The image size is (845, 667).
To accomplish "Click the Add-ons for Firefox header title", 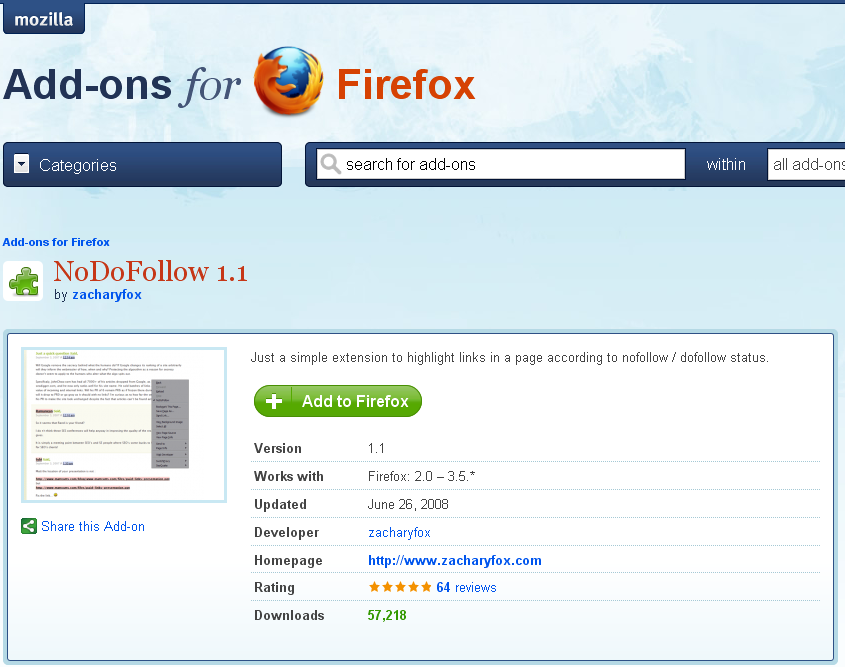I will [x=239, y=84].
